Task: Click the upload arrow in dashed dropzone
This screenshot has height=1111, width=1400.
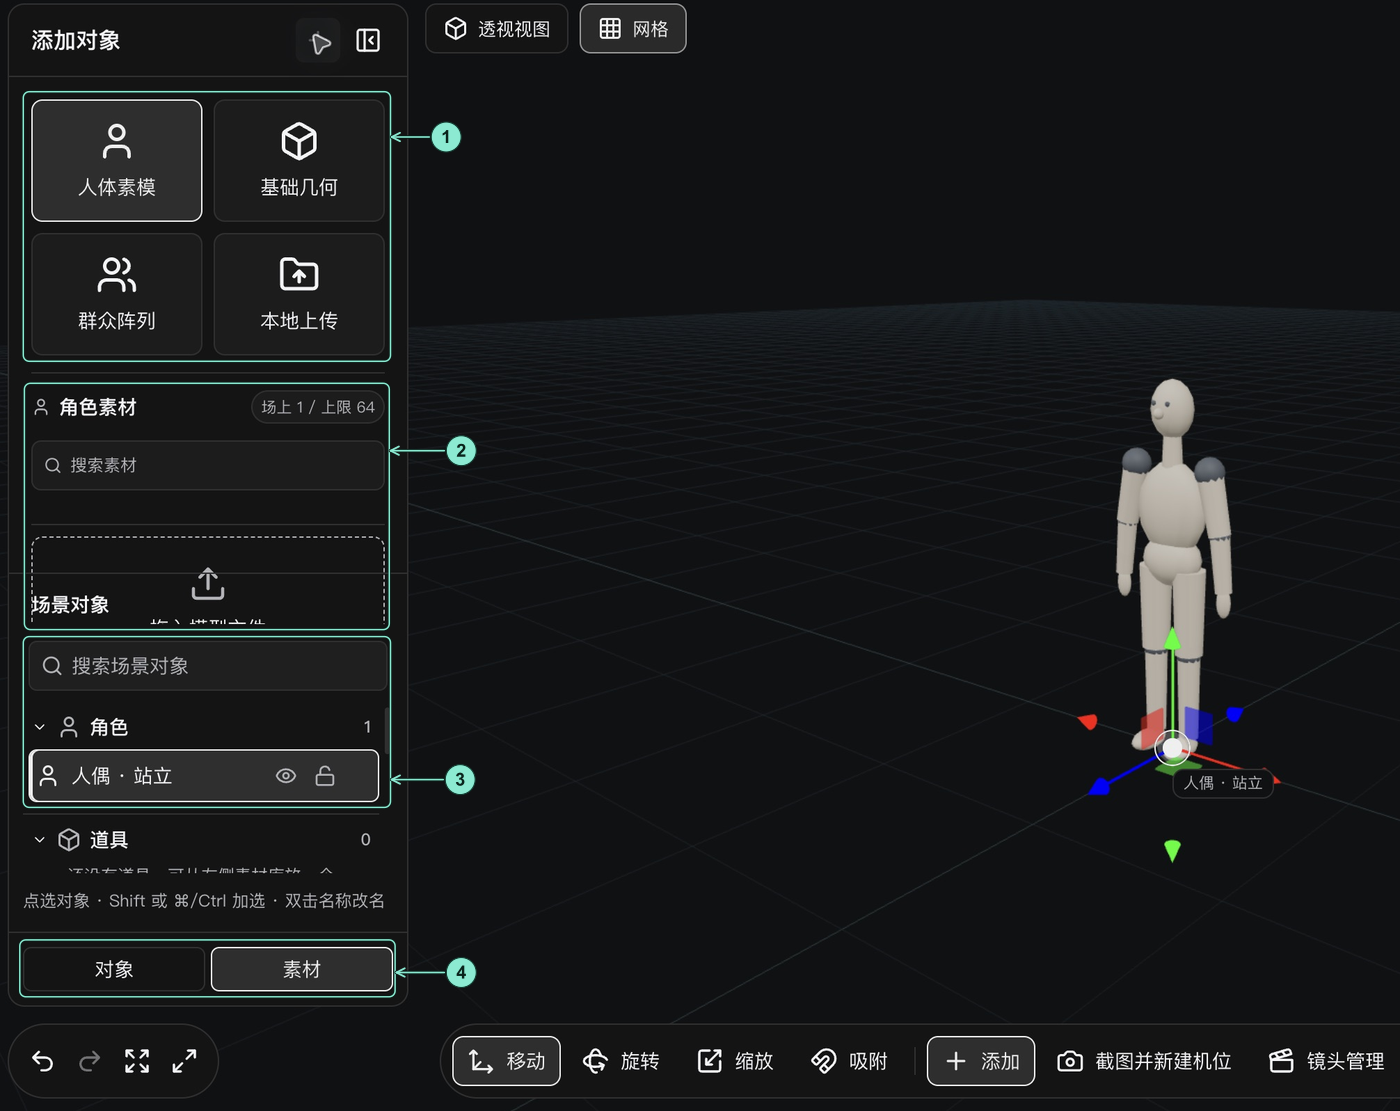Action: pyautogui.click(x=208, y=584)
